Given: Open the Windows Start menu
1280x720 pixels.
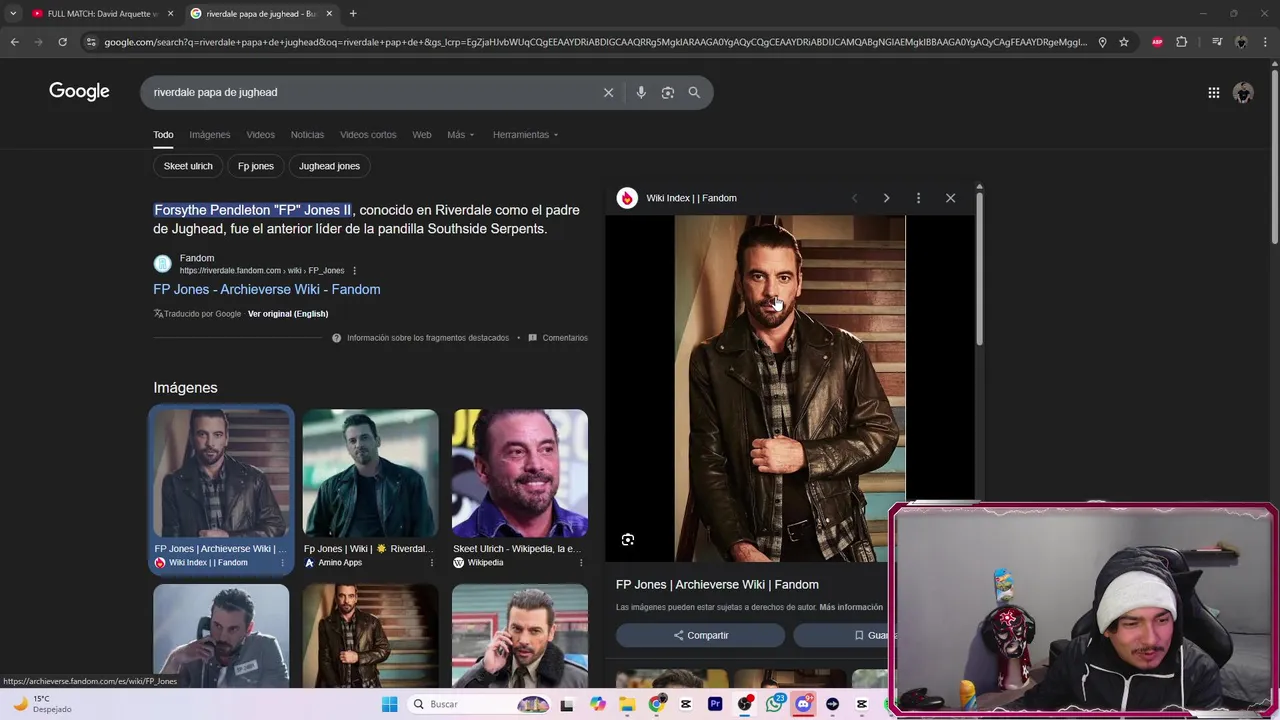Looking at the screenshot, I should pos(389,704).
